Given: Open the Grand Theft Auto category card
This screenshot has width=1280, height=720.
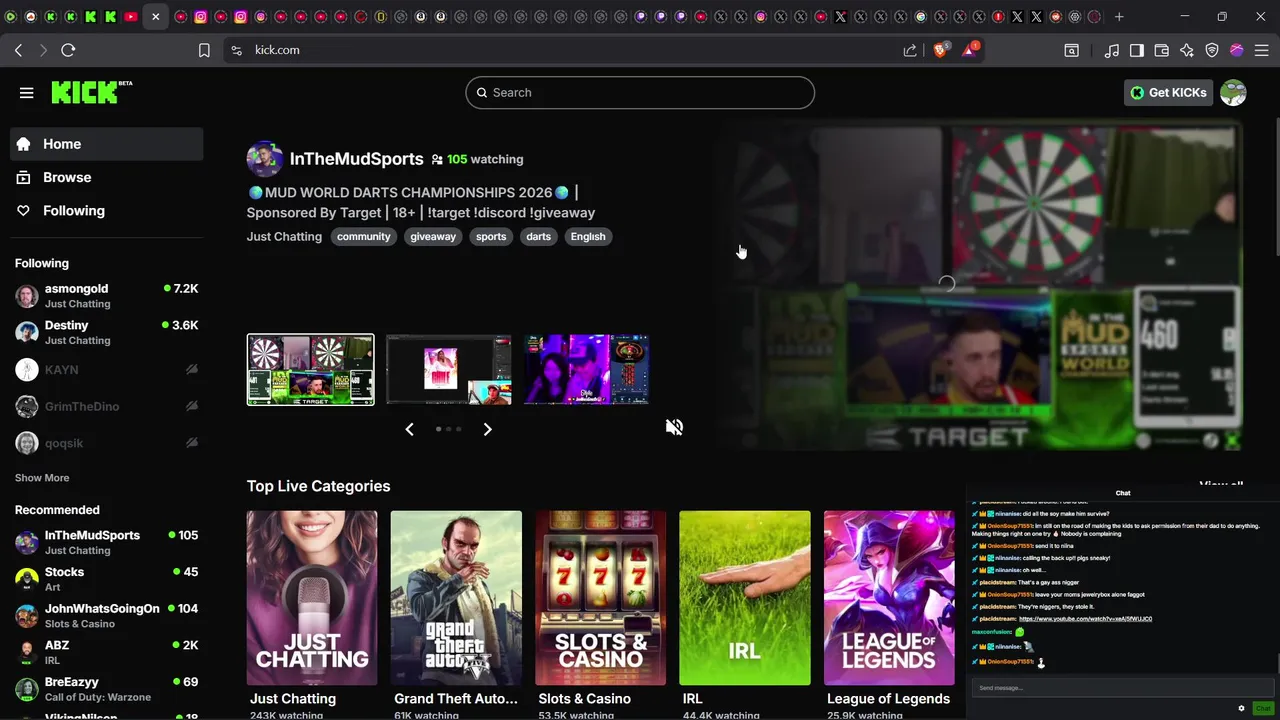Looking at the screenshot, I should point(456,598).
